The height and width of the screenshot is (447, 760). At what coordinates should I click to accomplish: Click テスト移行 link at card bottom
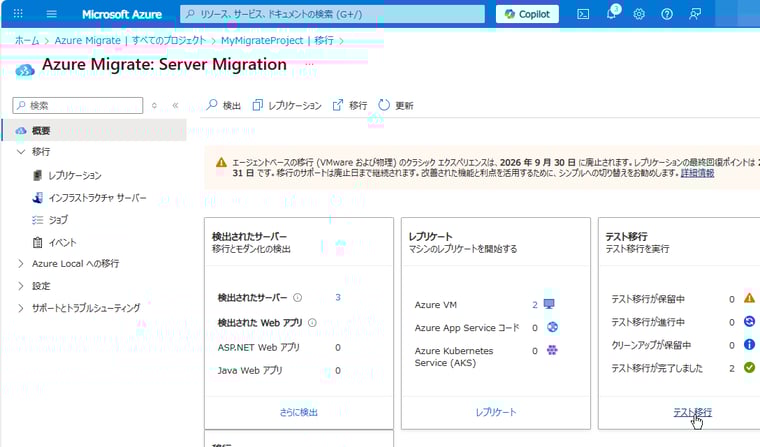click(692, 413)
